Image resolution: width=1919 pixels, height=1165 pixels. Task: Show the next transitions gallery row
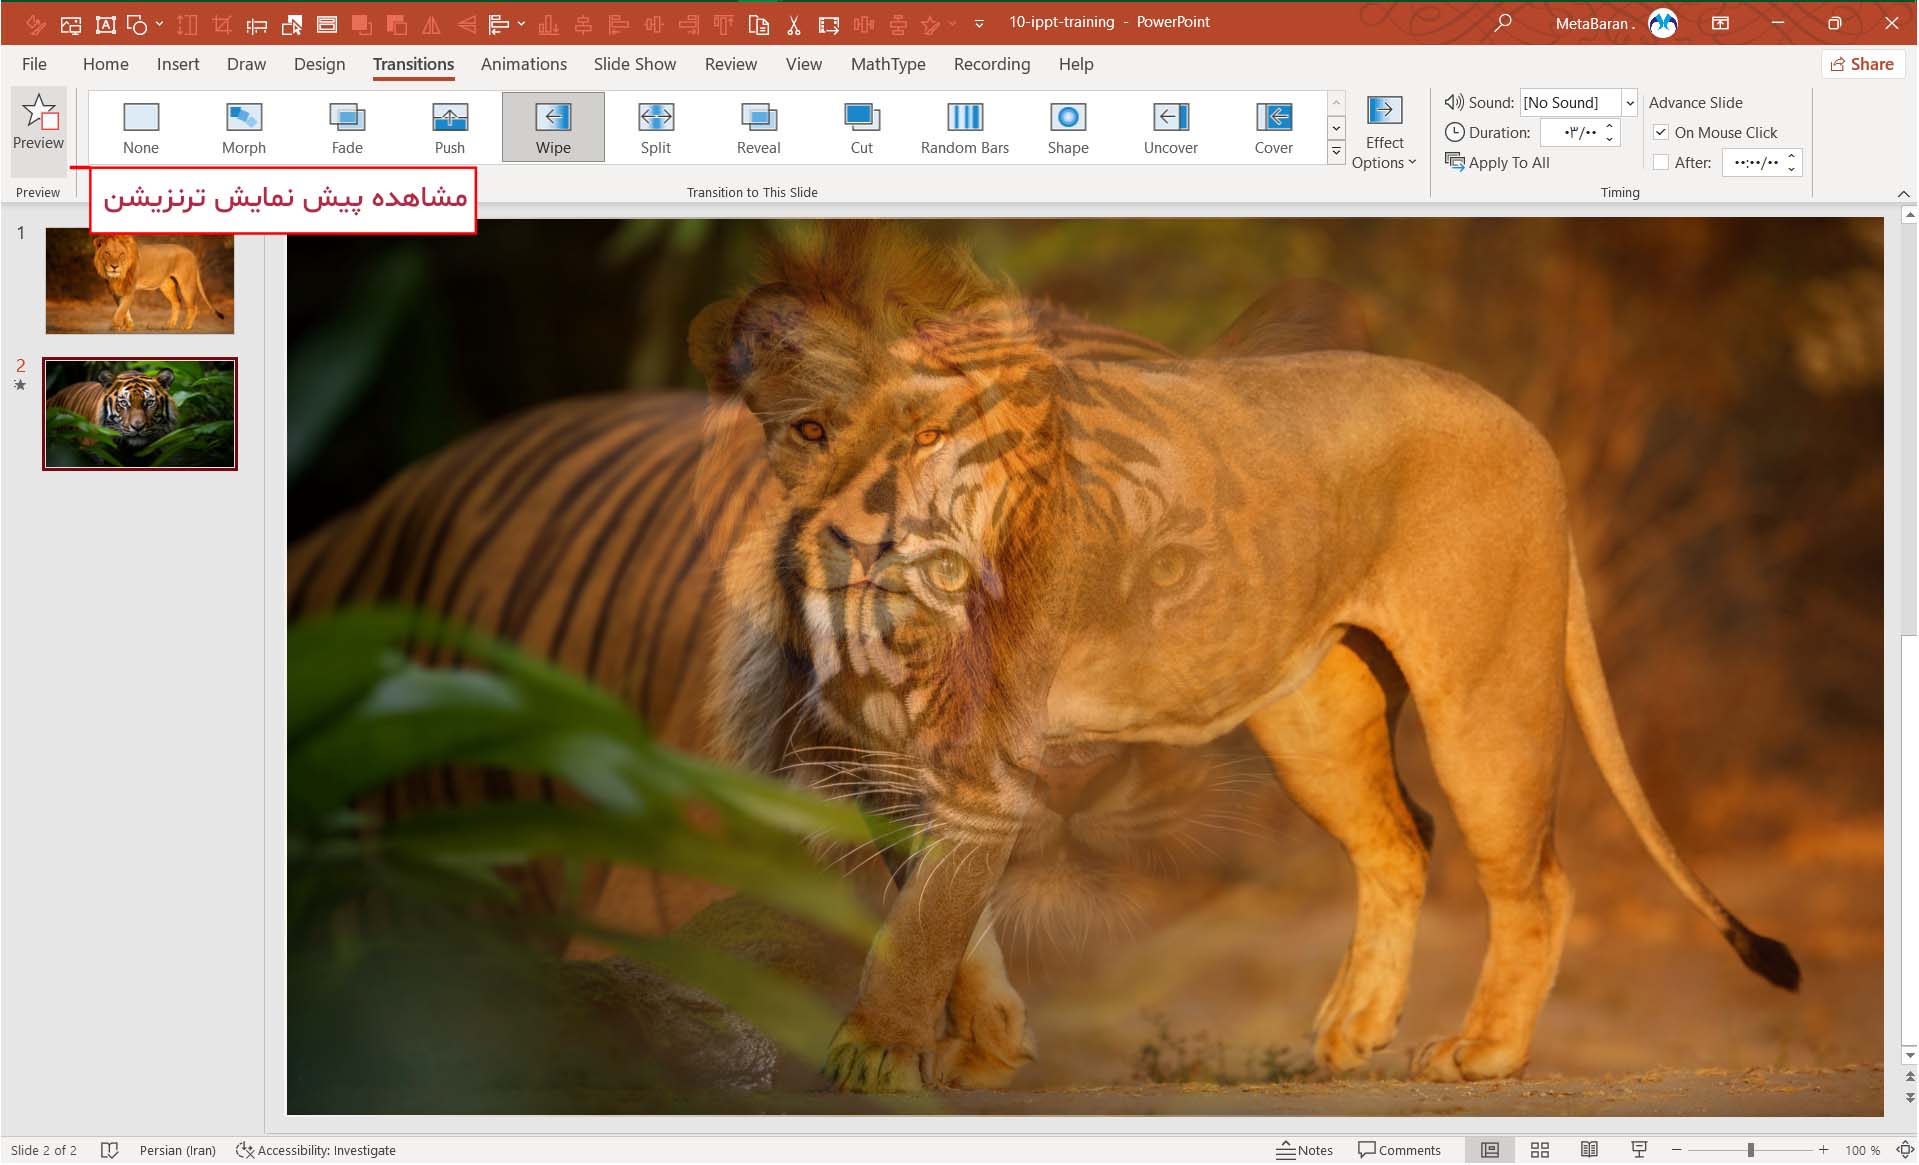click(x=1336, y=128)
